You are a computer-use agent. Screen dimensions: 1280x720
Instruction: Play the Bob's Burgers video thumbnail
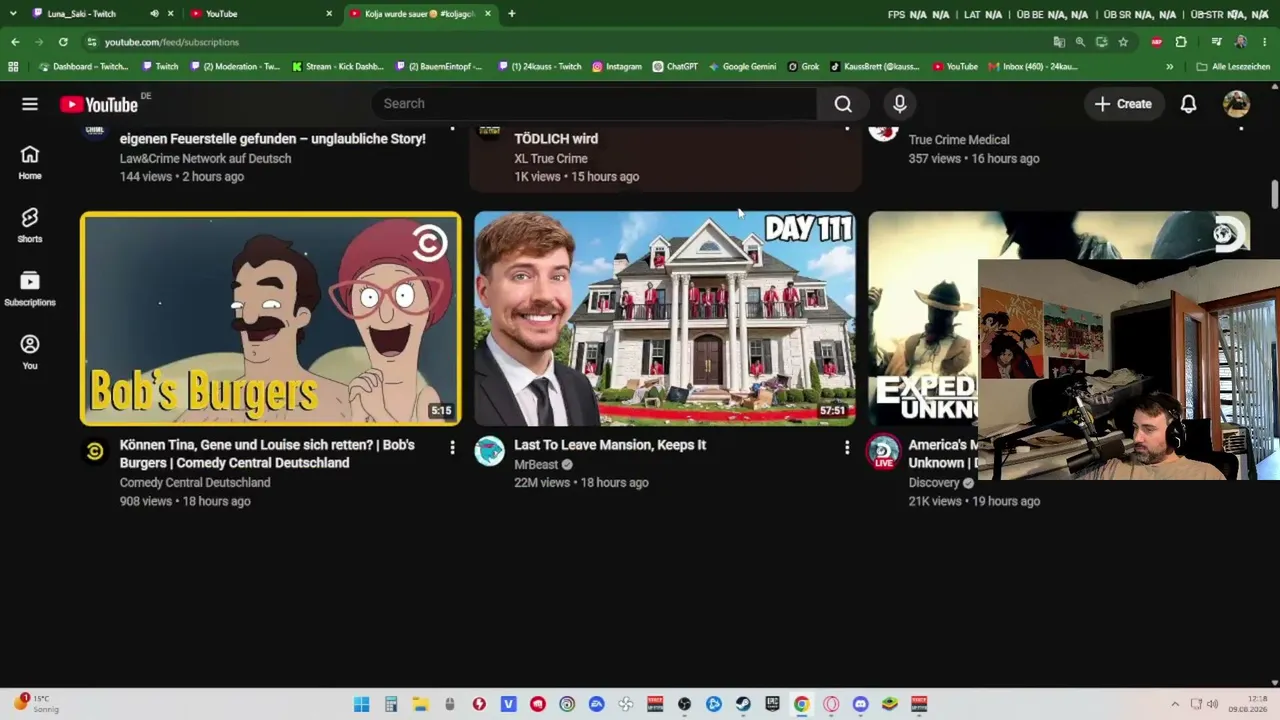[271, 318]
